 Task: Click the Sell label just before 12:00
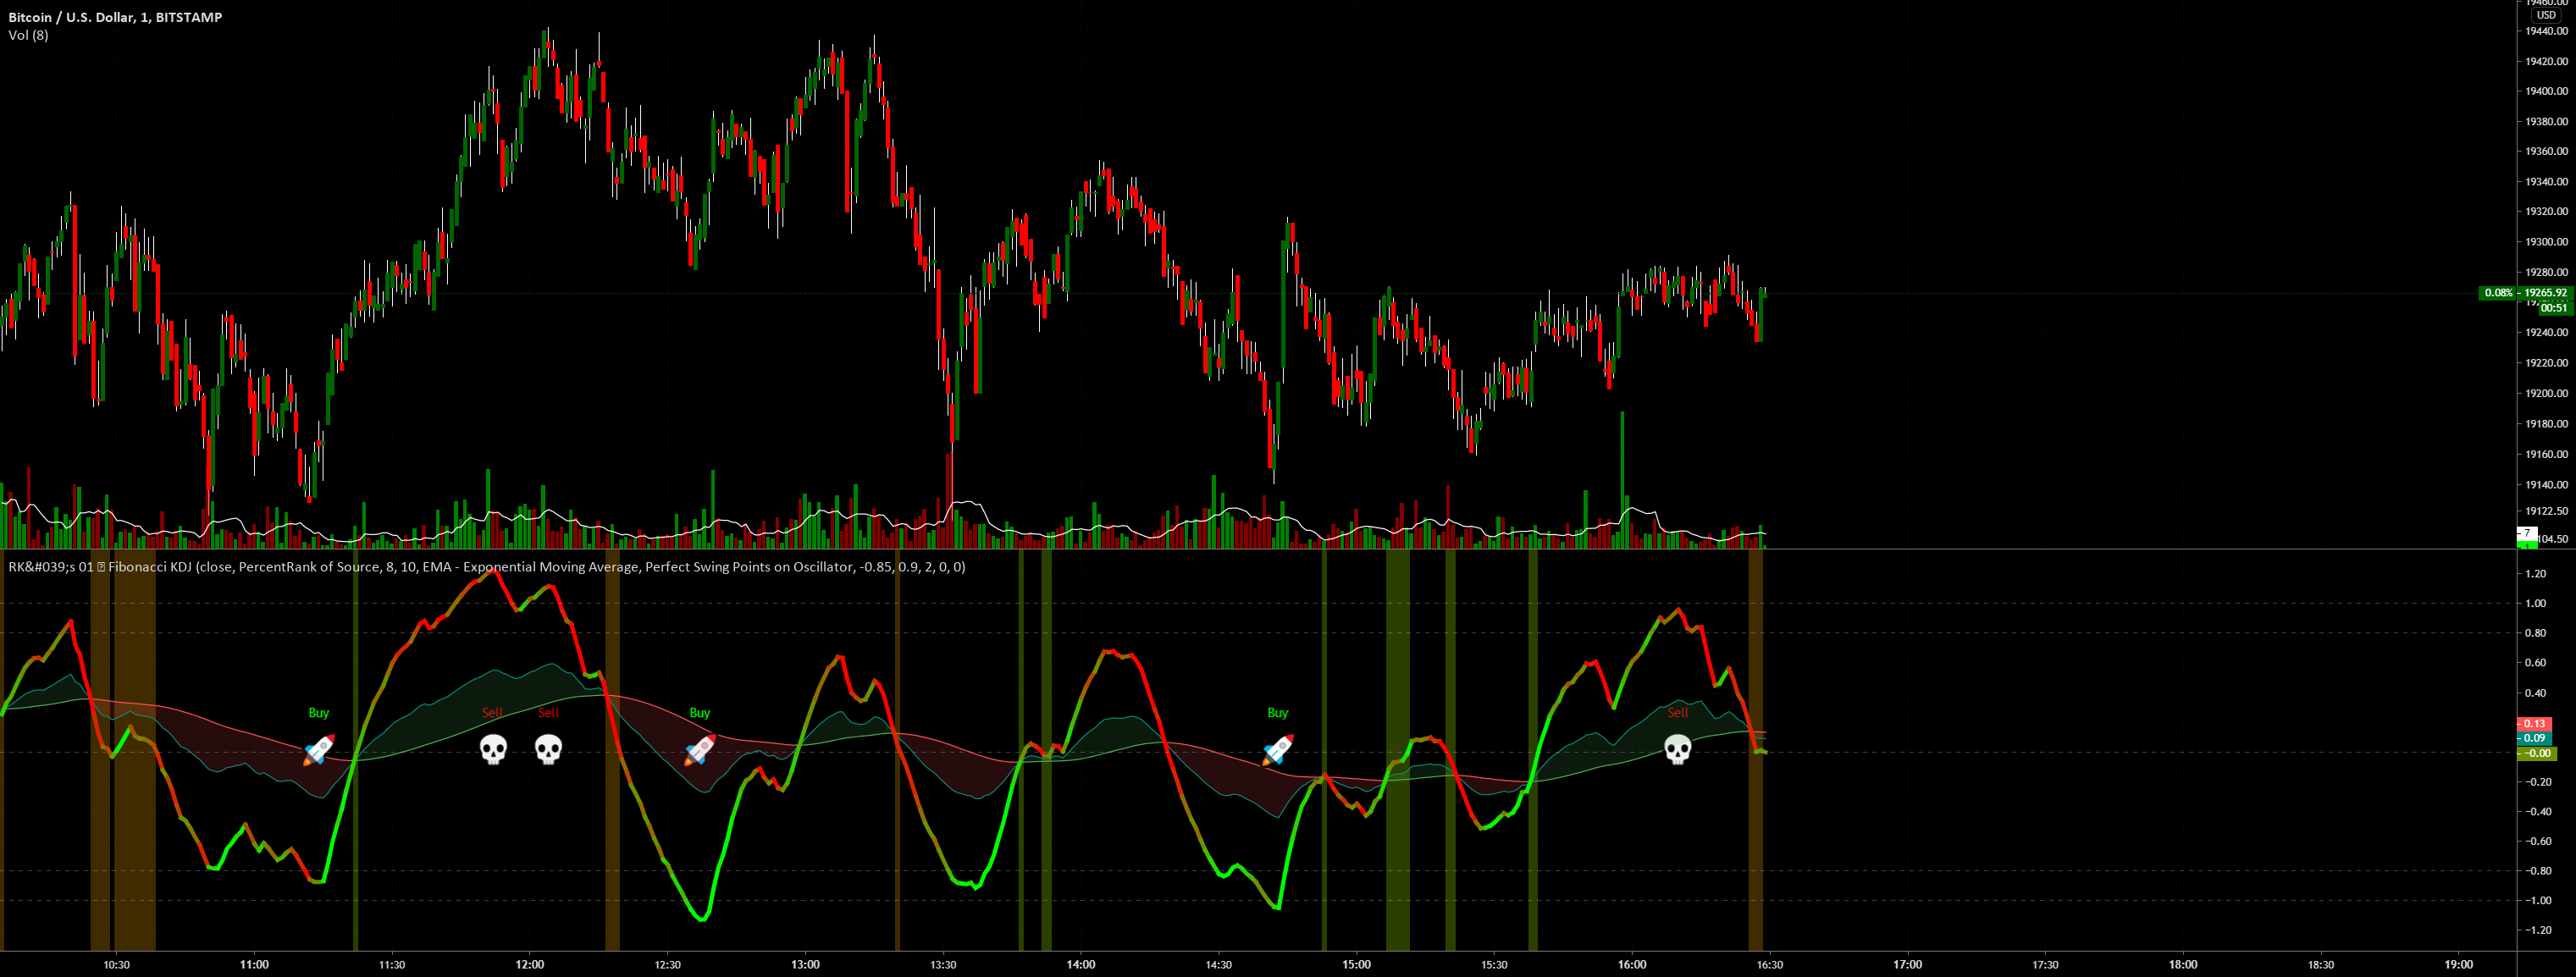point(493,713)
